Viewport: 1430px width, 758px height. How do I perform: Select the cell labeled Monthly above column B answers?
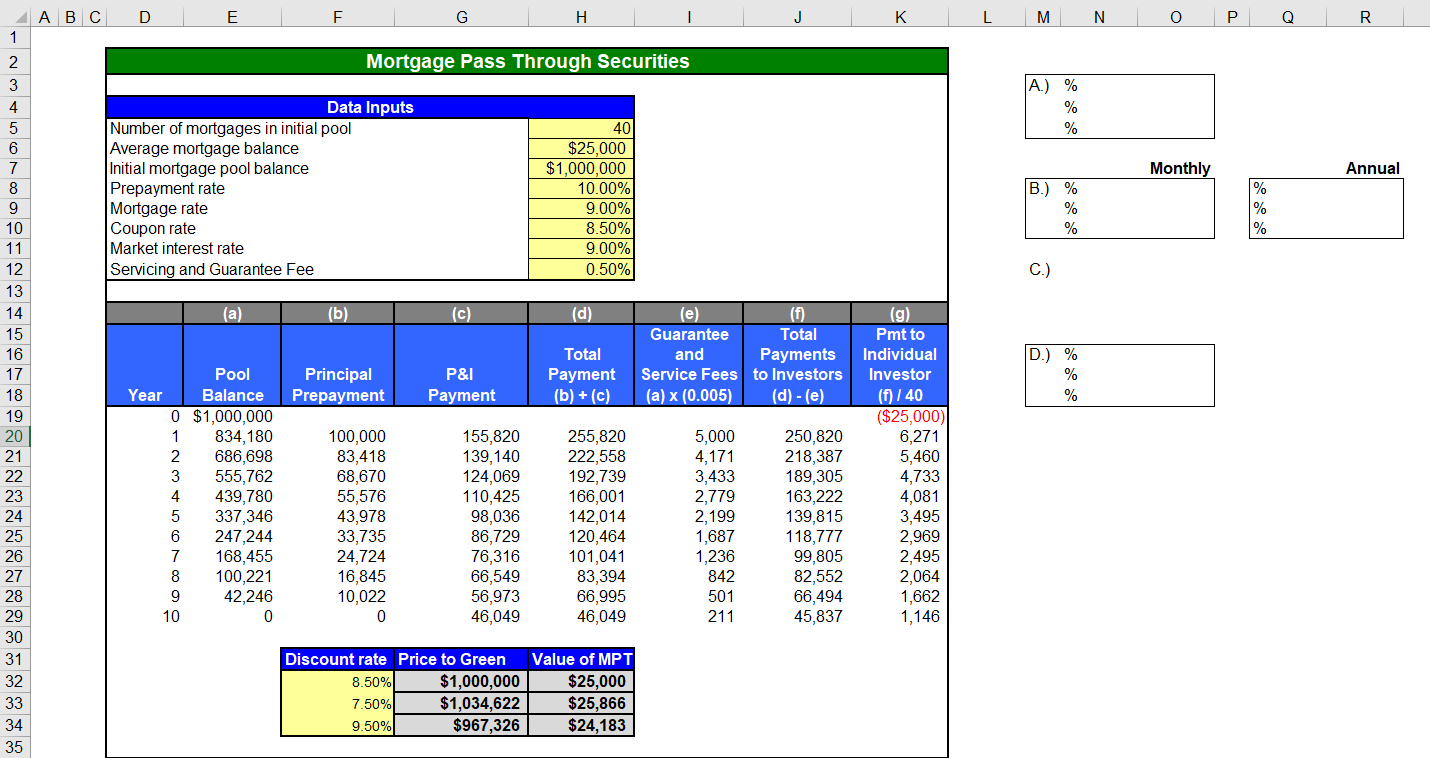[x=1179, y=168]
